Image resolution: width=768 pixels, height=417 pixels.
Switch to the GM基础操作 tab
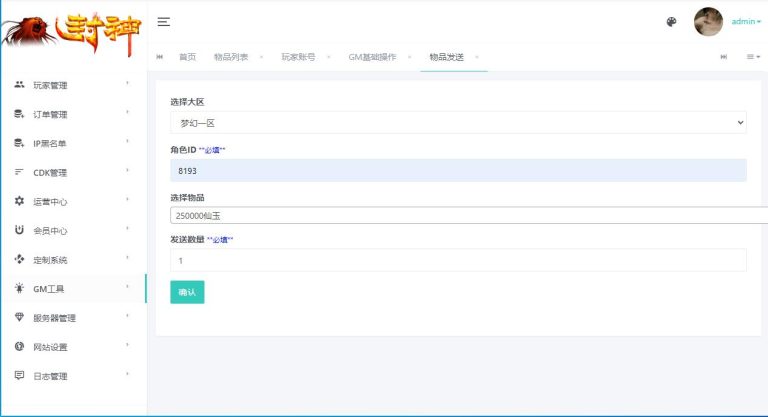tap(372, 57)
